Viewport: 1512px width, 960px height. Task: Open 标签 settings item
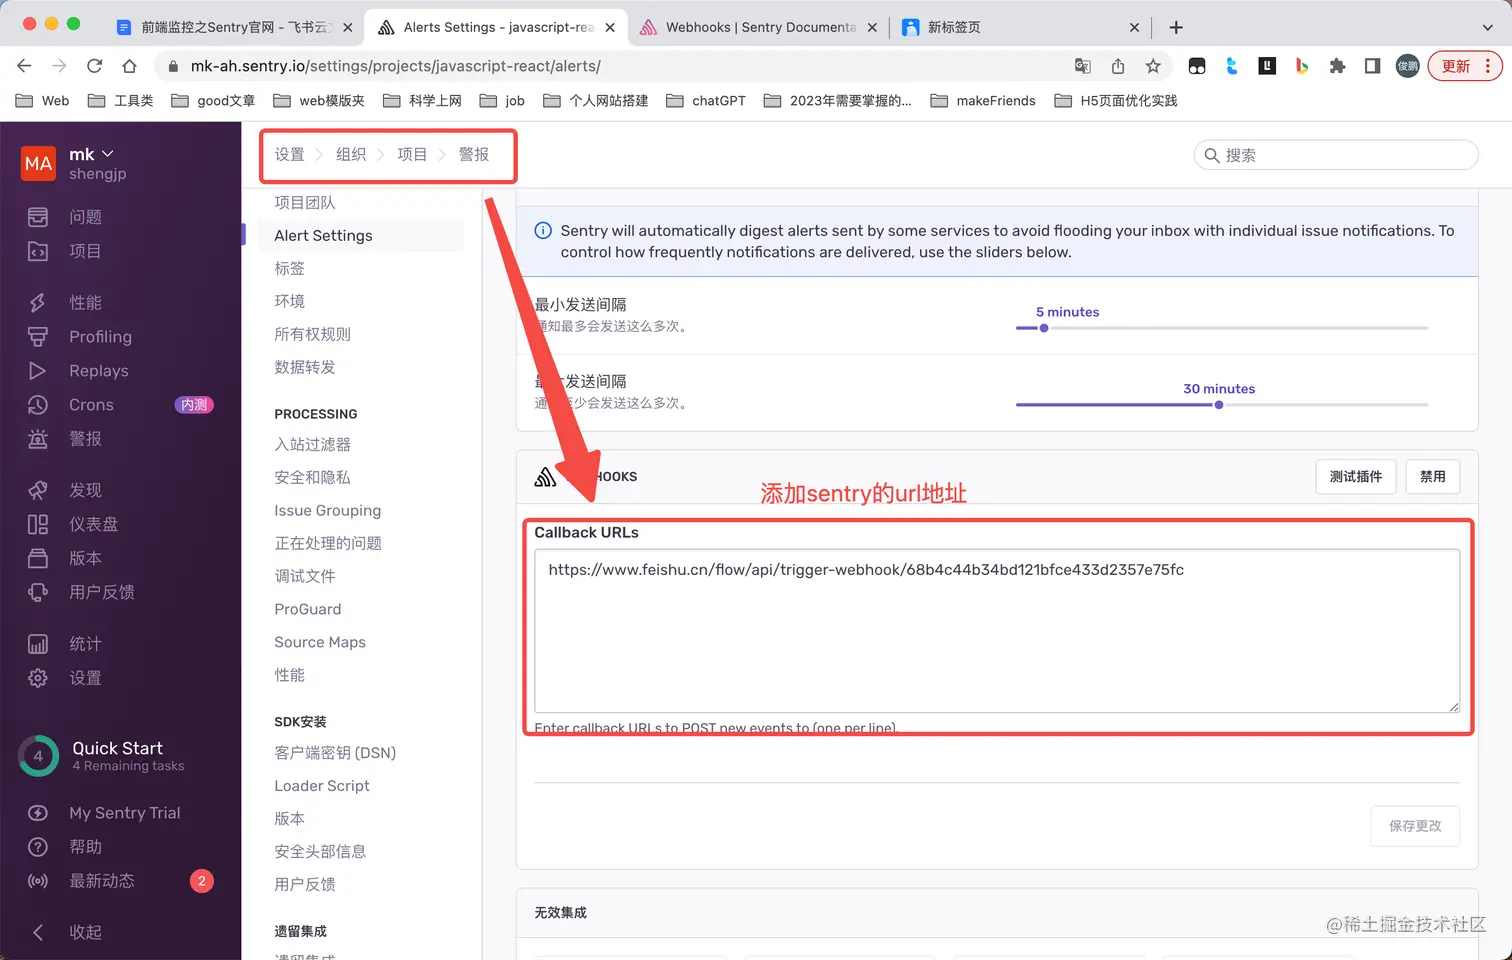(x=290, y=268)
